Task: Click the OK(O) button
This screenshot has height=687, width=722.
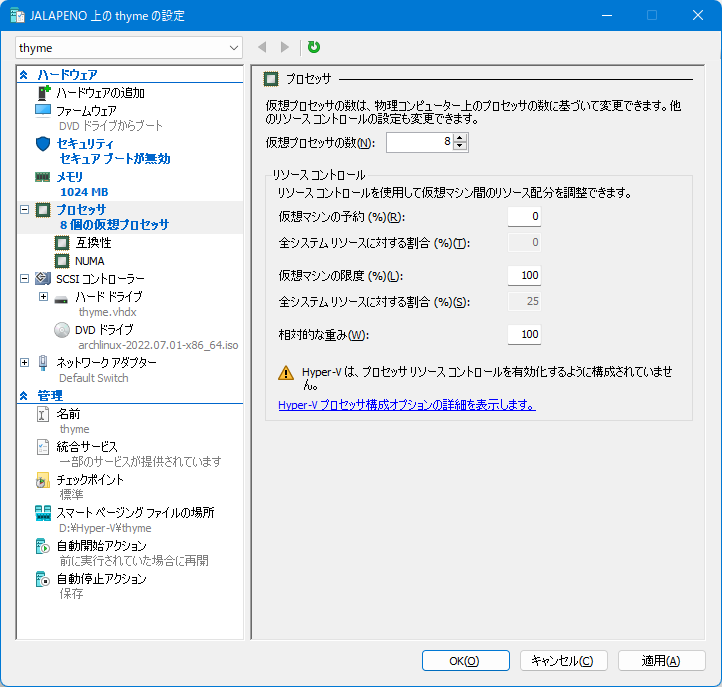Action: (466, 661)
